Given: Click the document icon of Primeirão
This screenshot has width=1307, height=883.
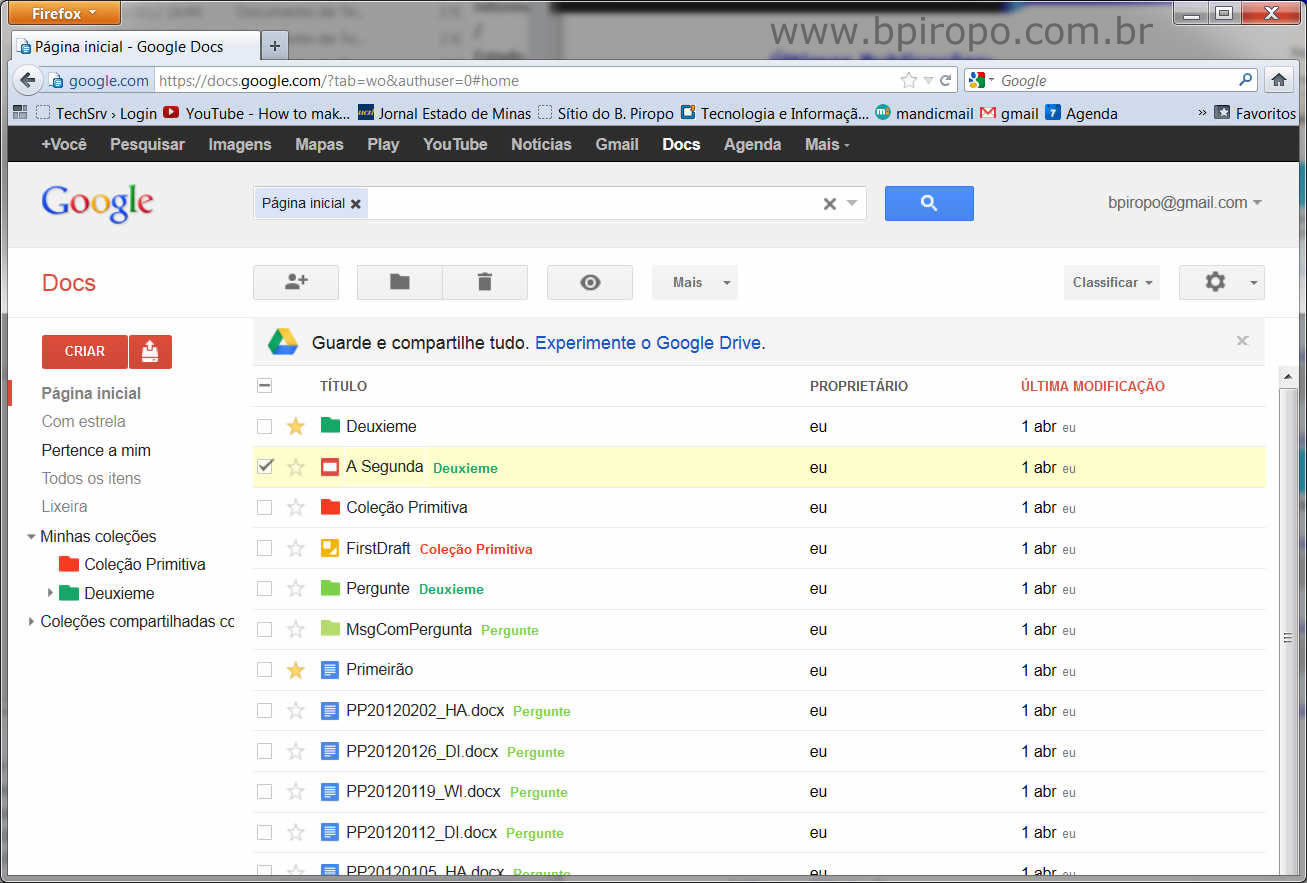Looking at the screenshot, I should 330,670.
